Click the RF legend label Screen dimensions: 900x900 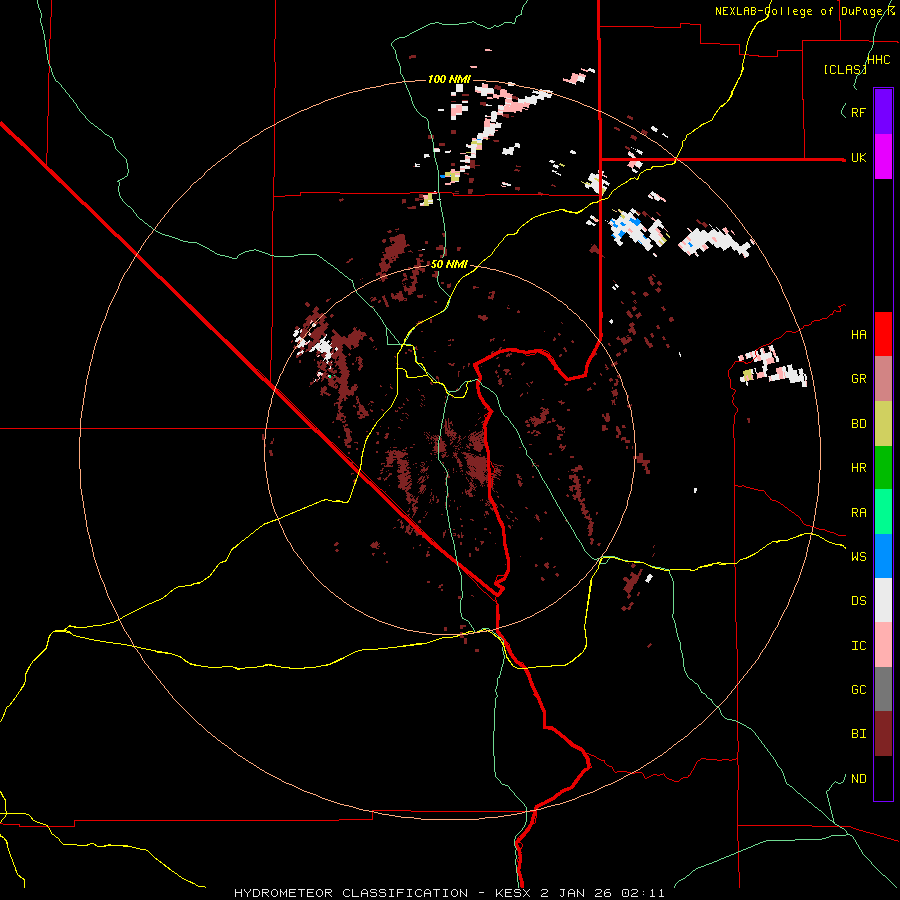[x=858, y=112]
